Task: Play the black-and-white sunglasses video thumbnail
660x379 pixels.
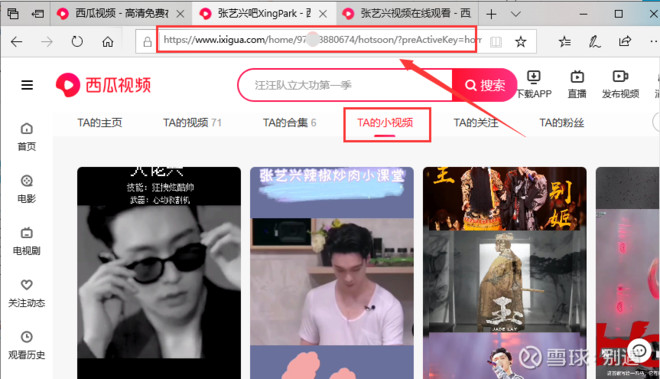Action: coord(159,273)
